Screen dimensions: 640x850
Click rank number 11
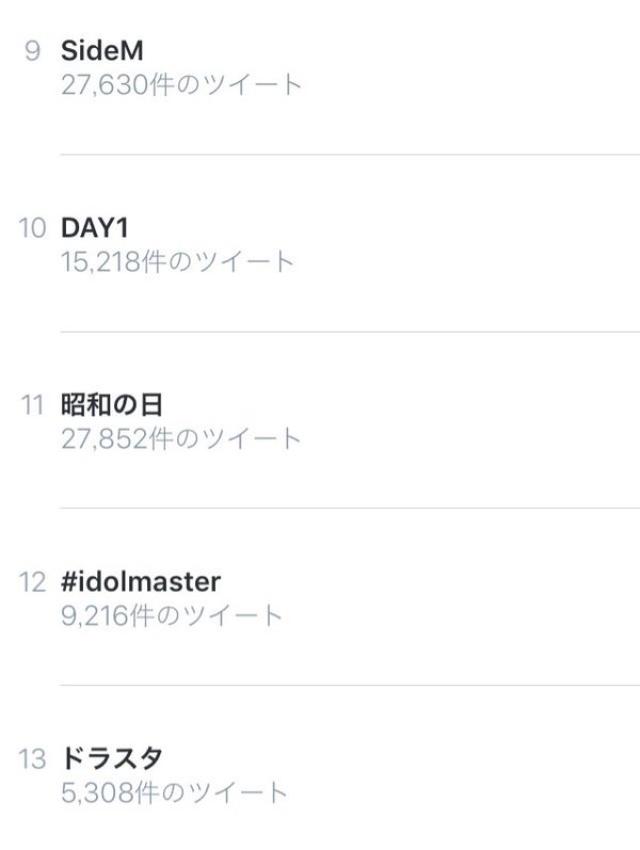(x=32, y=405)
